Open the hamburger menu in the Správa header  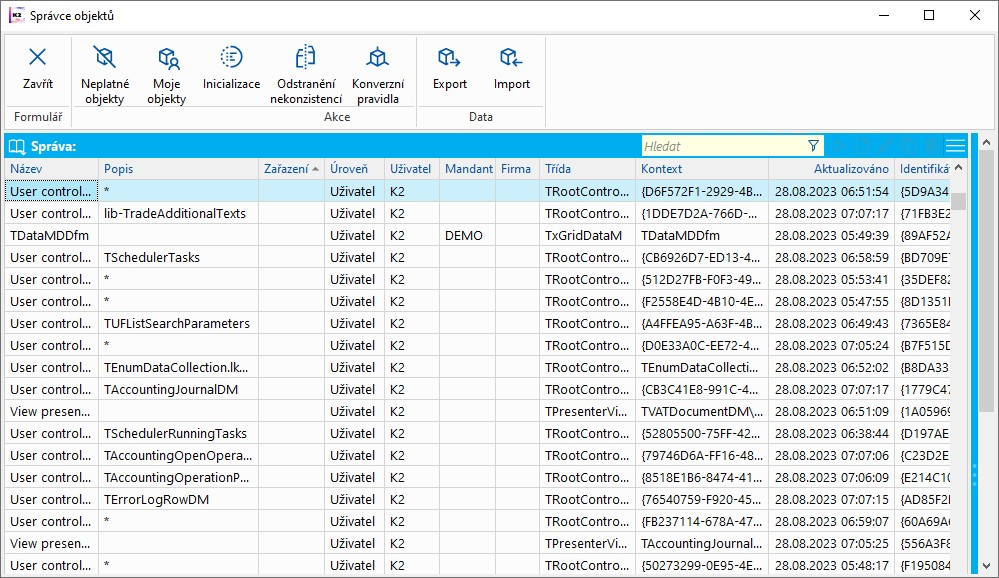point(955,146)
